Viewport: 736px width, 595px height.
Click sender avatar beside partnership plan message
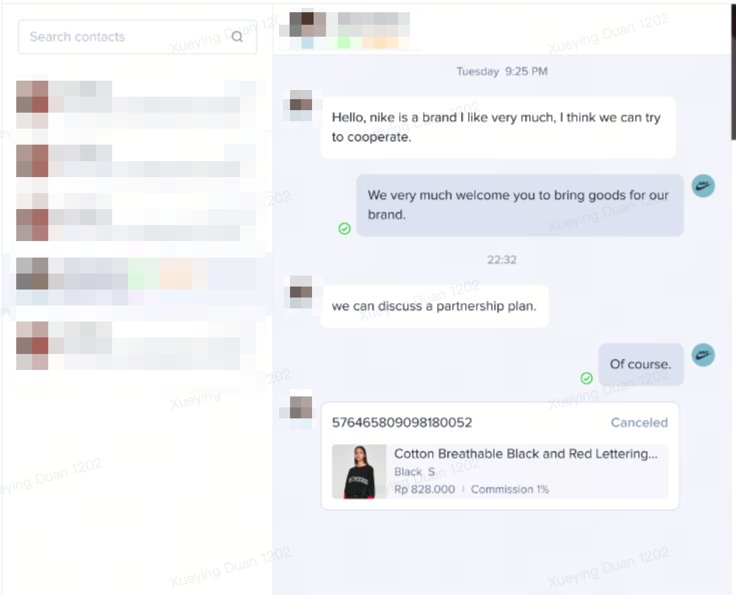pyautogui.click(x=301, y=292)
